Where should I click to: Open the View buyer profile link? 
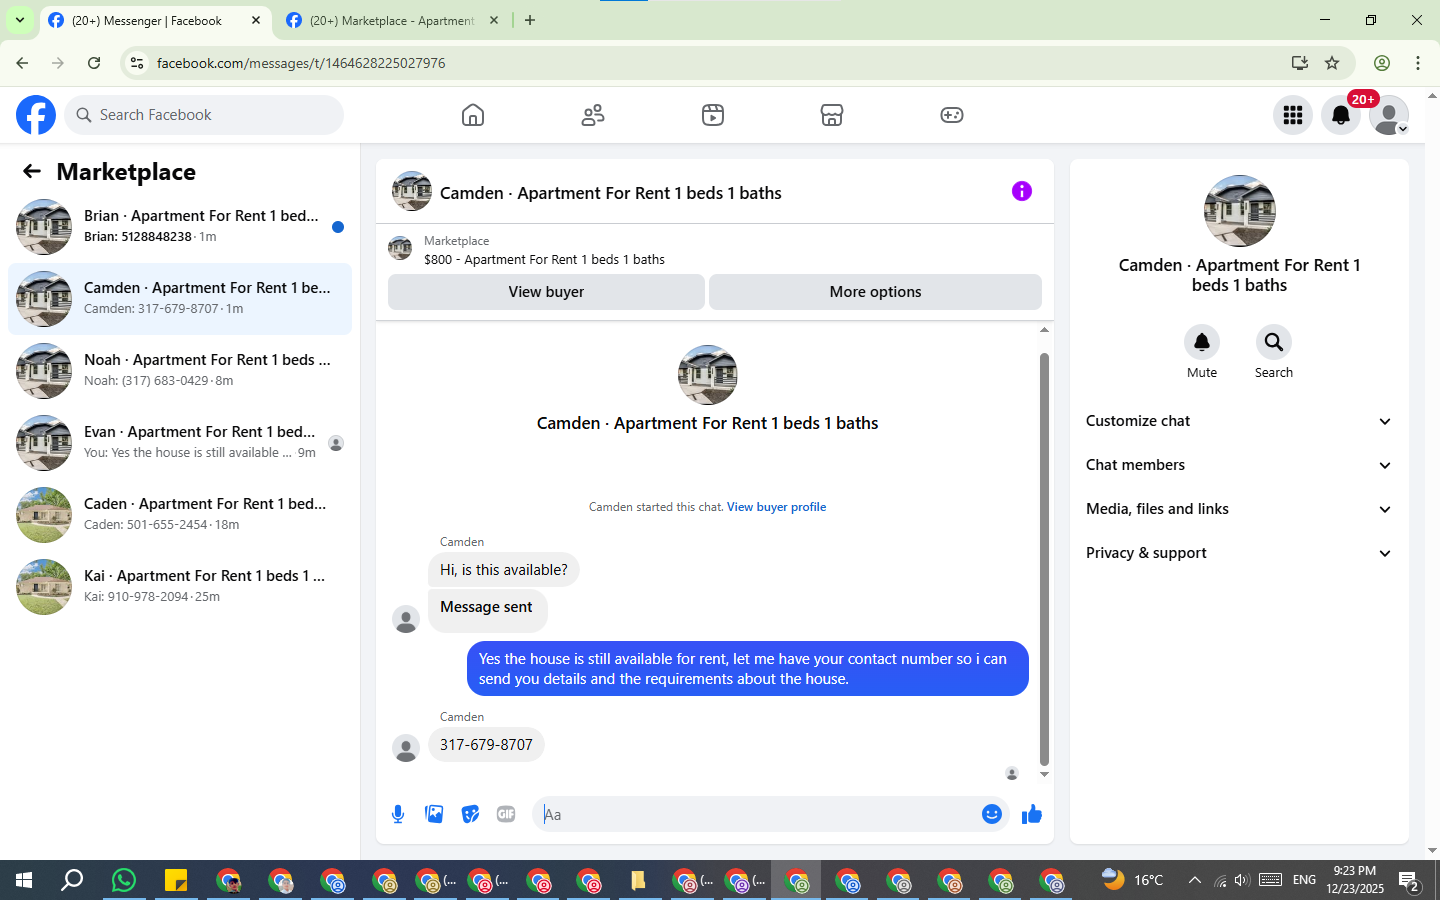point(776,507)
